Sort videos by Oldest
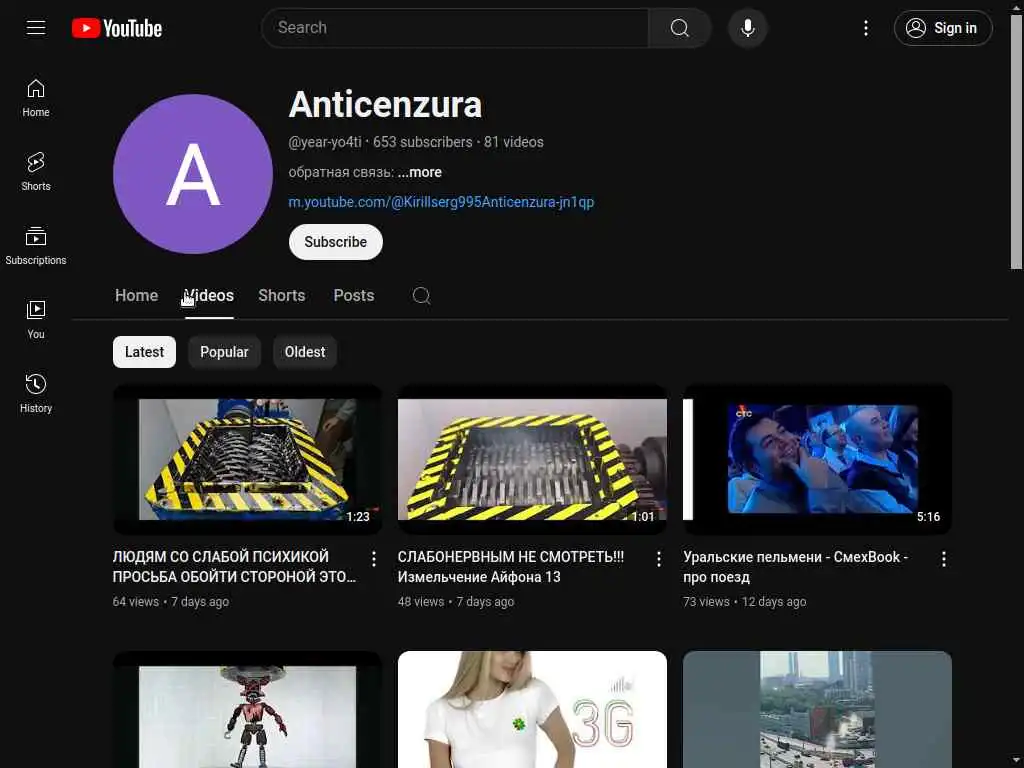1024x768 pixels. [x=305, y=352]
